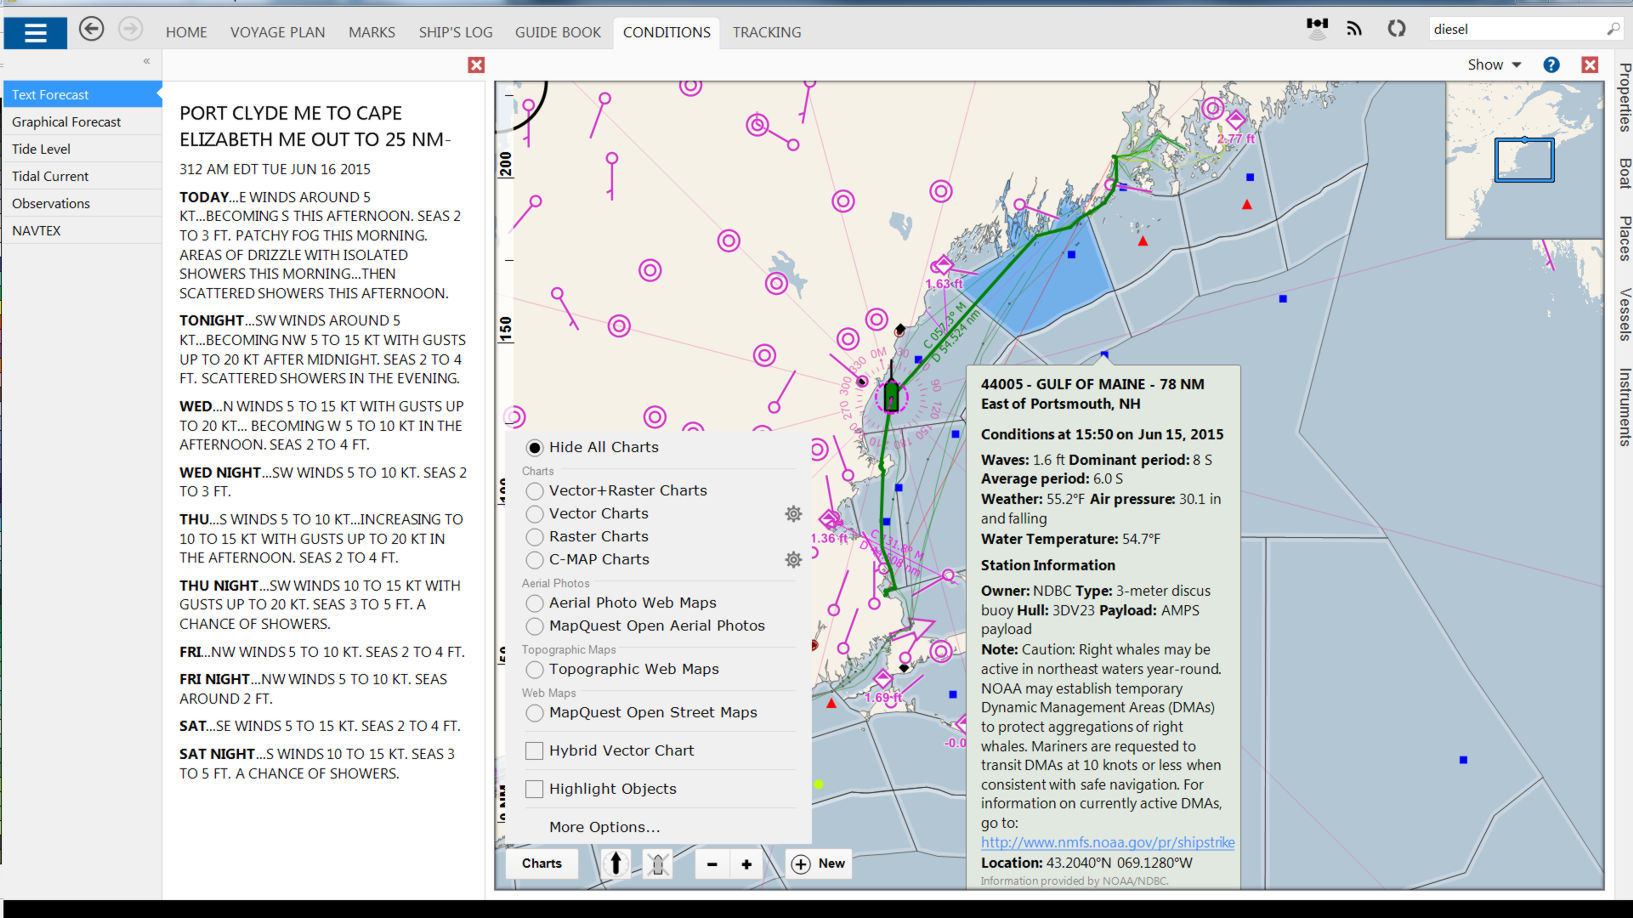Click the search magnifier icon

click(1612, 29)
